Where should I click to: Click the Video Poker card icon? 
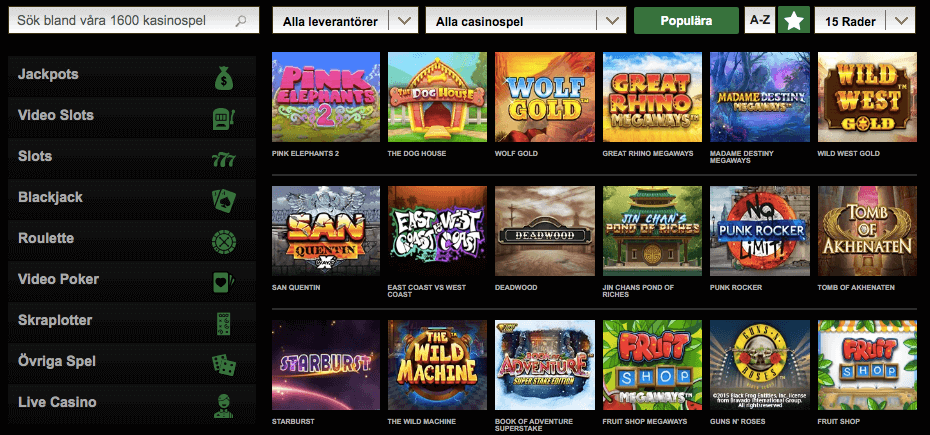[x=224, y=282]
